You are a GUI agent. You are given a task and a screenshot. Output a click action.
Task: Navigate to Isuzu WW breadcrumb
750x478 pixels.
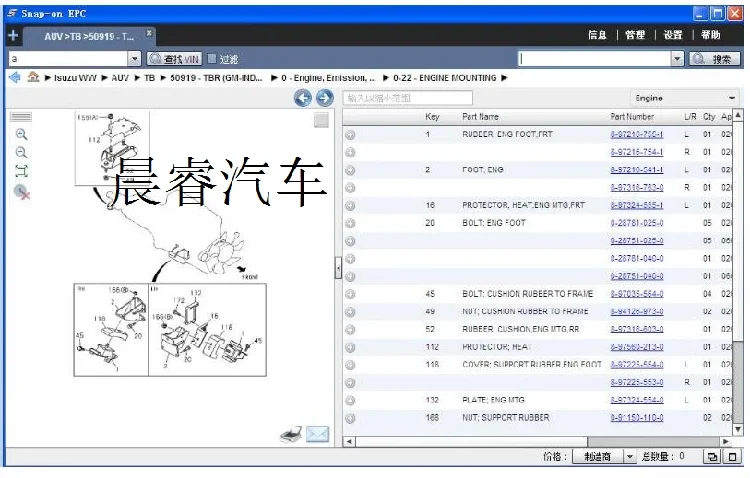point(75,78)
